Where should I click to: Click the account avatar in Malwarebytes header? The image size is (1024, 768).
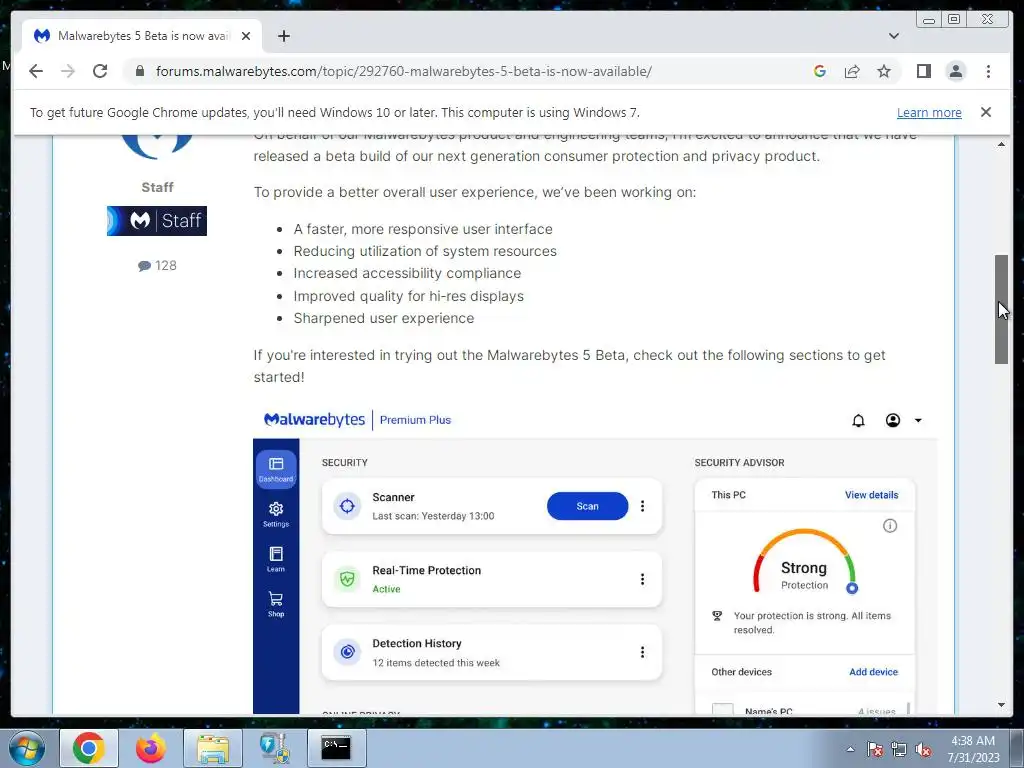pos(893,421)
